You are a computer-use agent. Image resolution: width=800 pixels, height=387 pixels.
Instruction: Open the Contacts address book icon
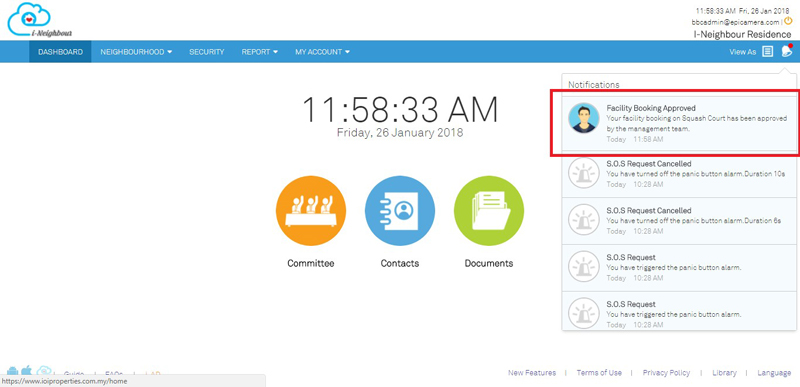click(400, 211)
